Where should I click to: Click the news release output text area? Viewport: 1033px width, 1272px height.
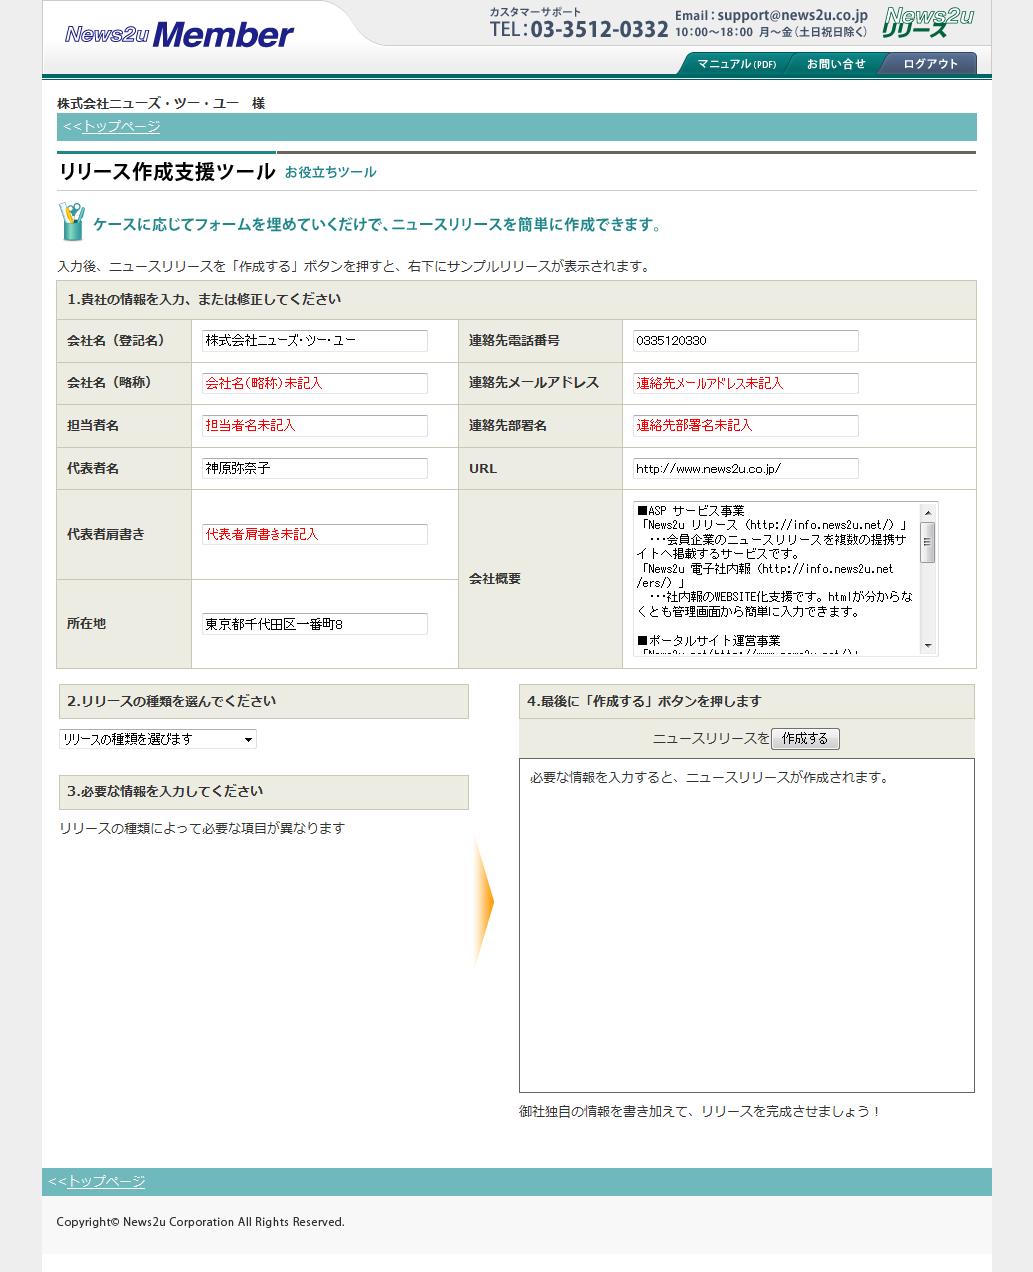746,925
